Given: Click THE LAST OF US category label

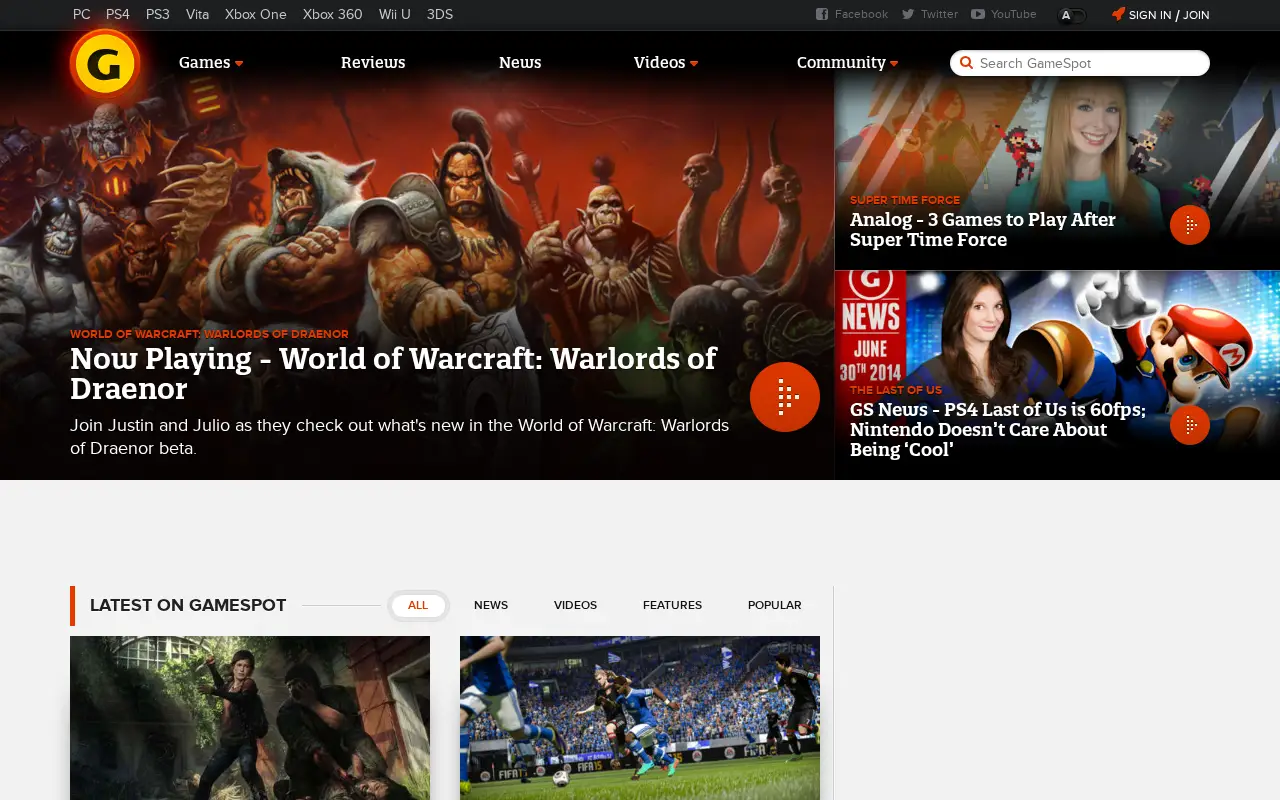Looking at the screenshot, I should 896,390.
